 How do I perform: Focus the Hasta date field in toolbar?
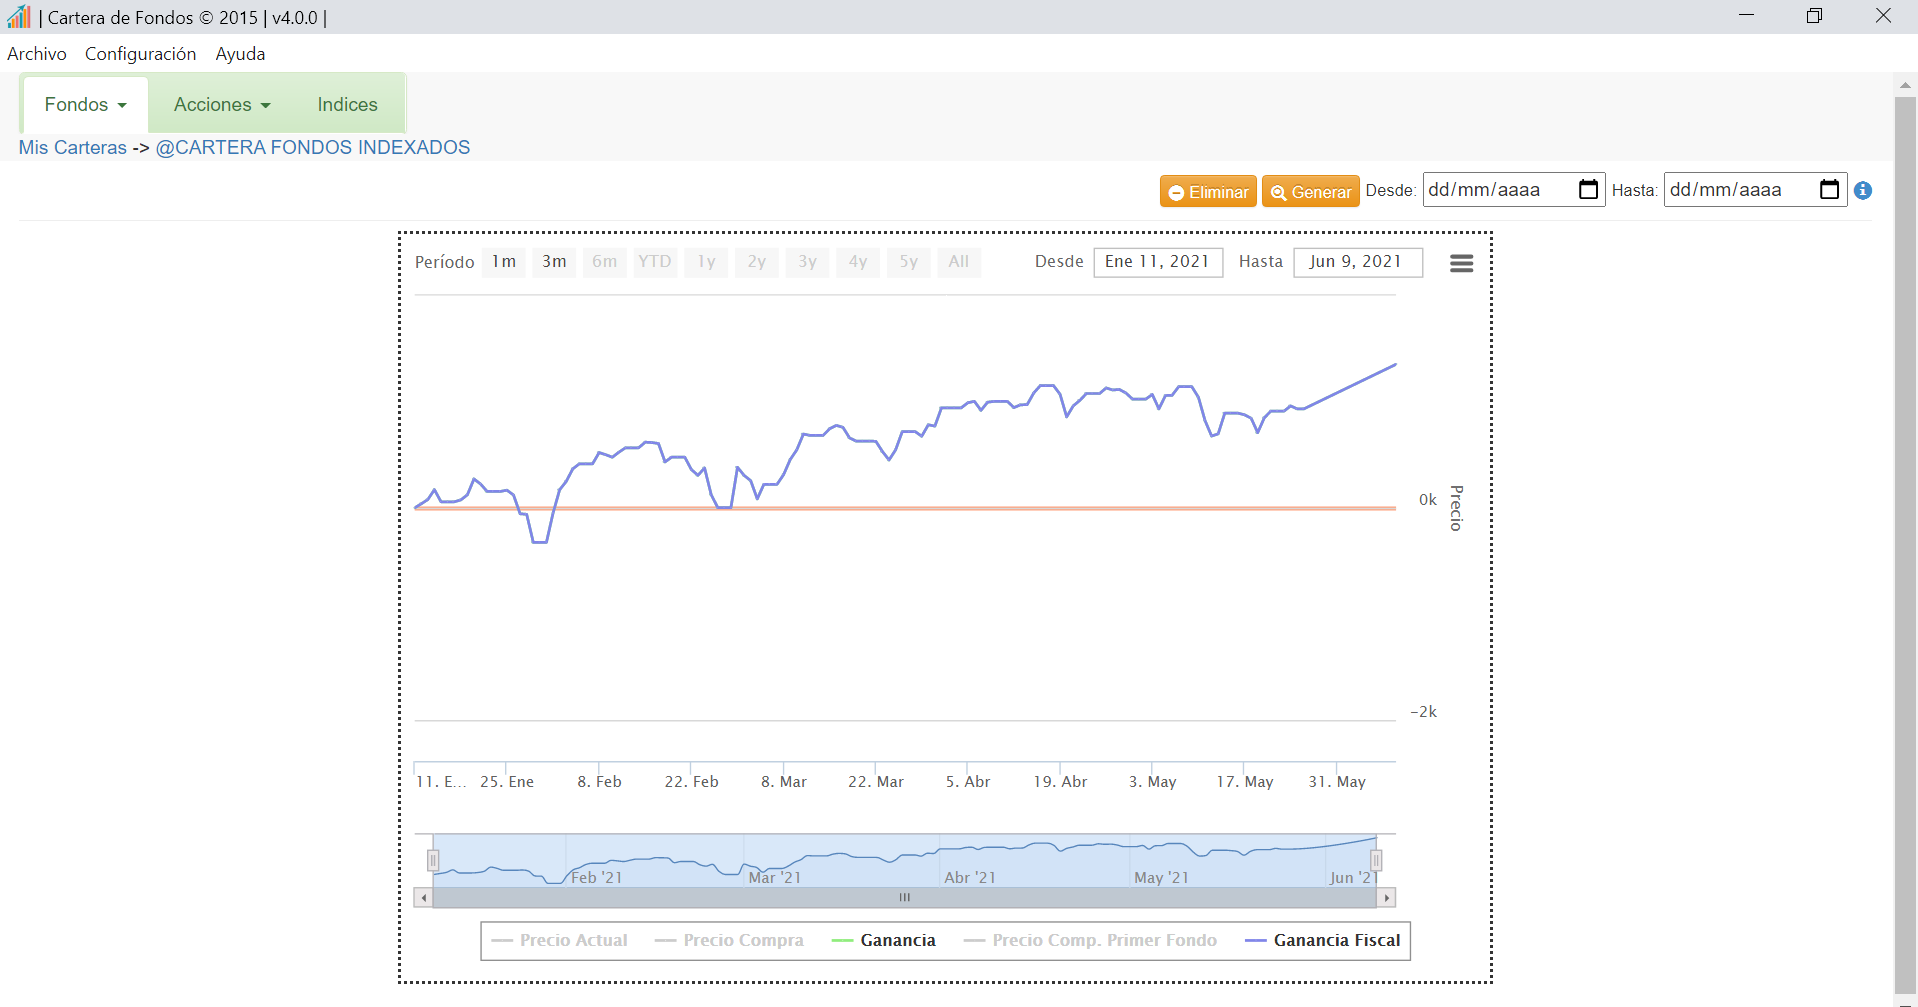(1755, 190)
